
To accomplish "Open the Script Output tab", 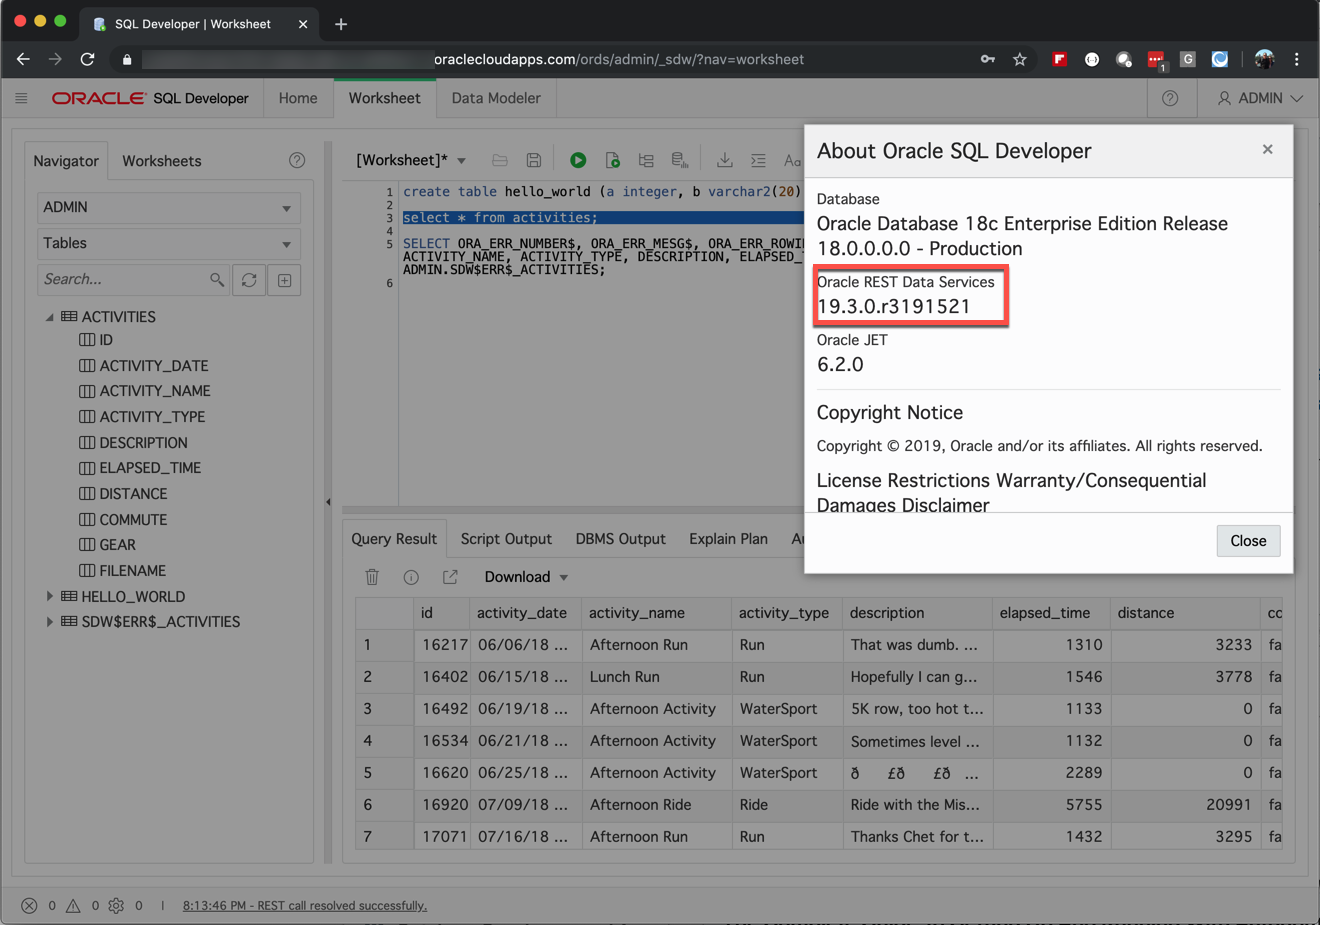I will [x=506, y=539].
